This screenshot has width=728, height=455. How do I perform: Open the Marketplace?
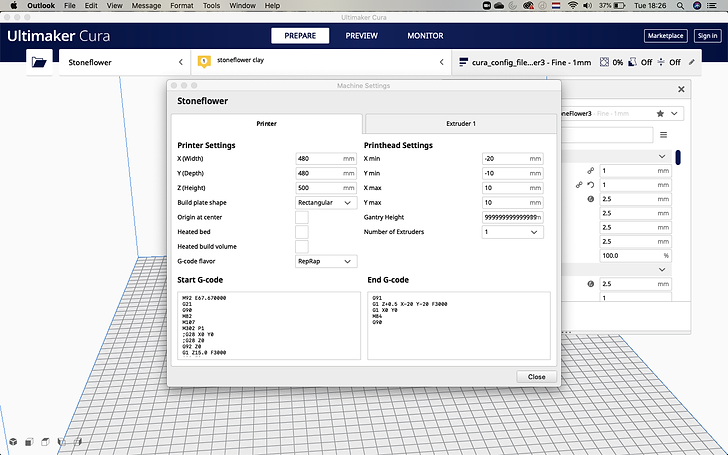(x=665, y=36)
